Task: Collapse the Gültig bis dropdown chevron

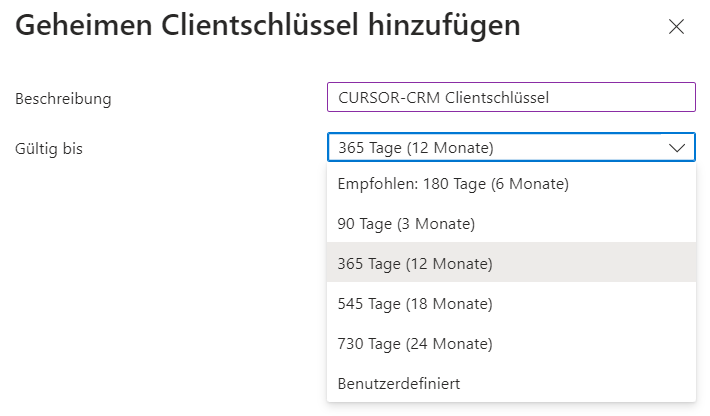Action: (677, 148)
